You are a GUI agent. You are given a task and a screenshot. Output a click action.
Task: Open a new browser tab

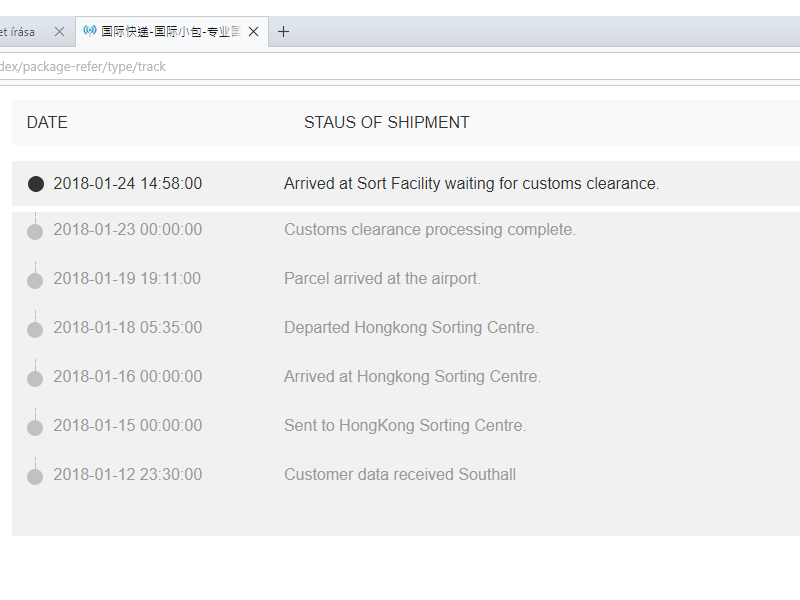283,32
